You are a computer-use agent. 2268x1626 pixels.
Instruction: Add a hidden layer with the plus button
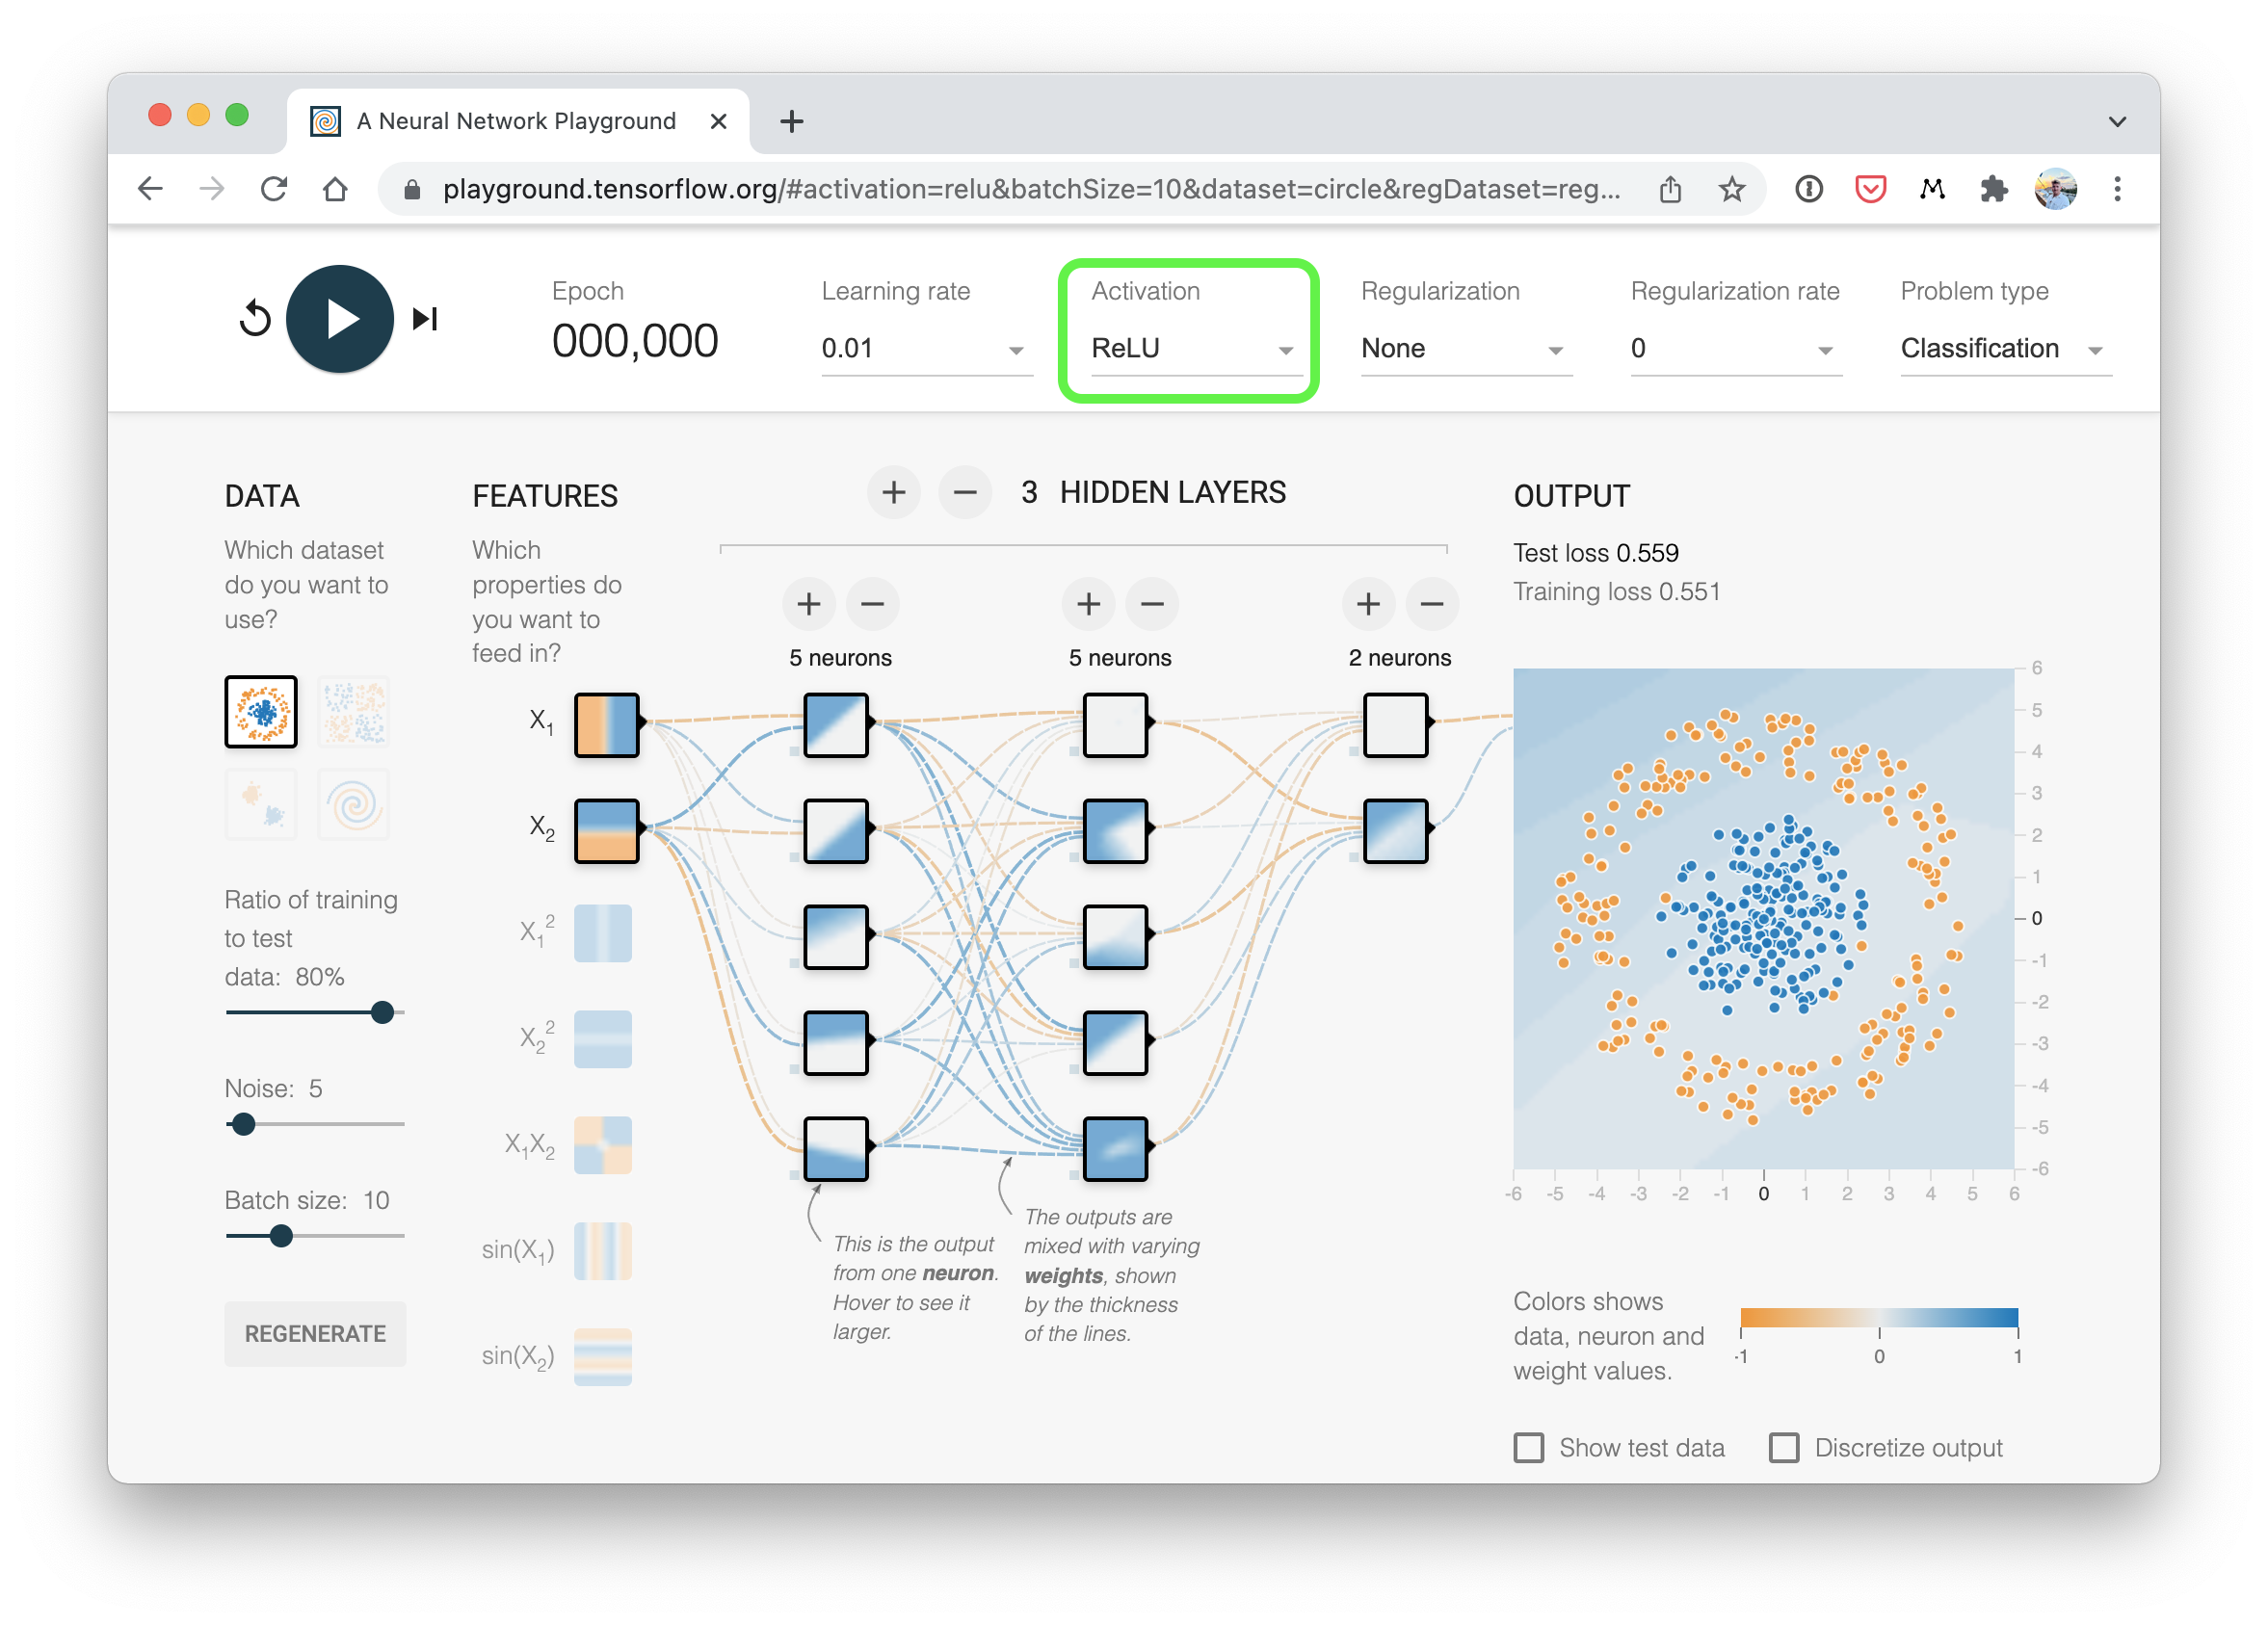point(893,492)
